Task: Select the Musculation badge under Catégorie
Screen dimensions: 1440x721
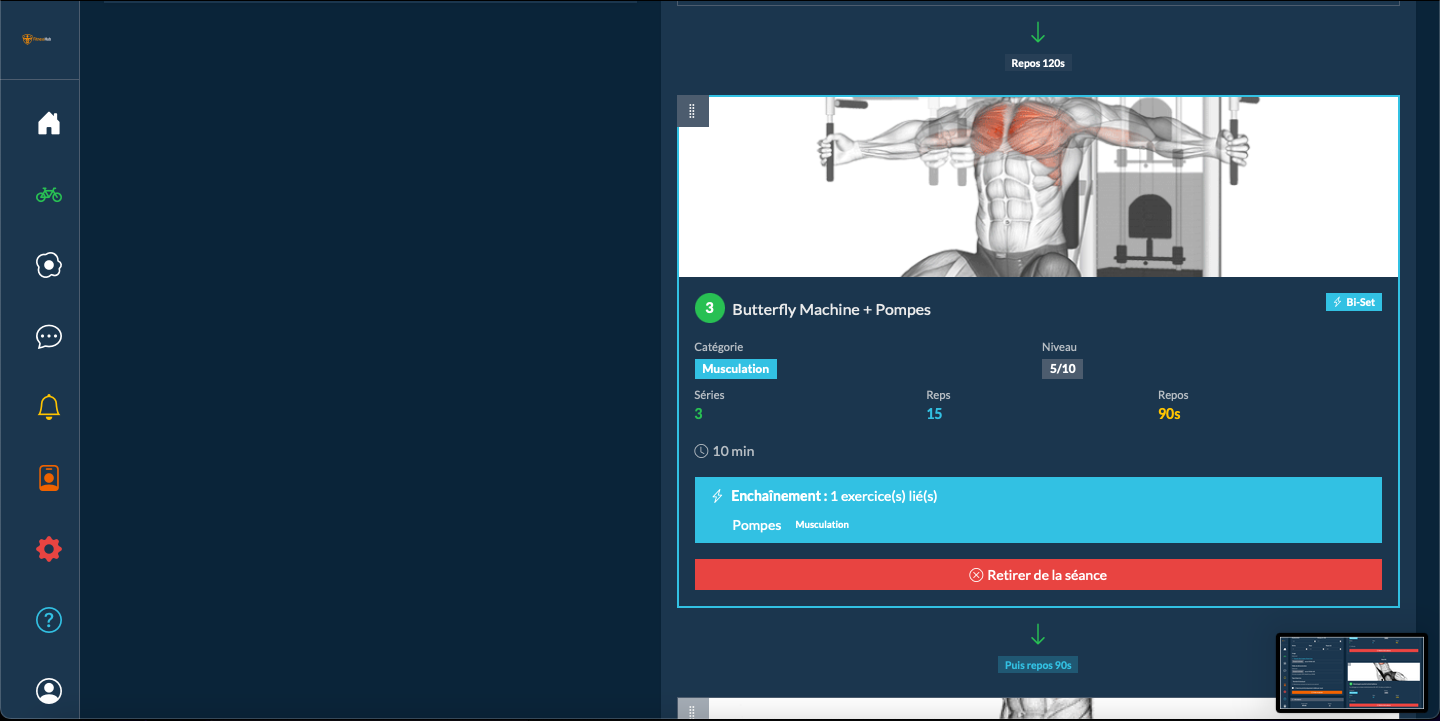Action: [735, 369]
